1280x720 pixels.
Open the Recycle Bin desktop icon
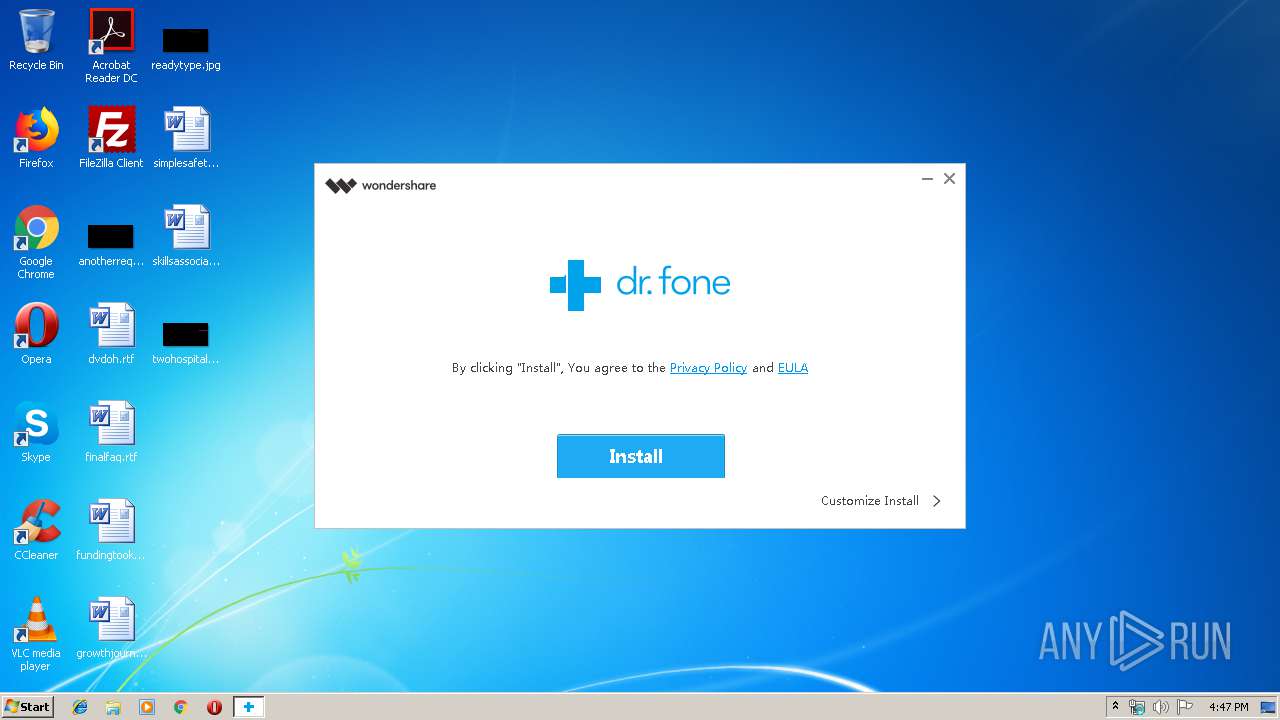click(x=36, y=40)
